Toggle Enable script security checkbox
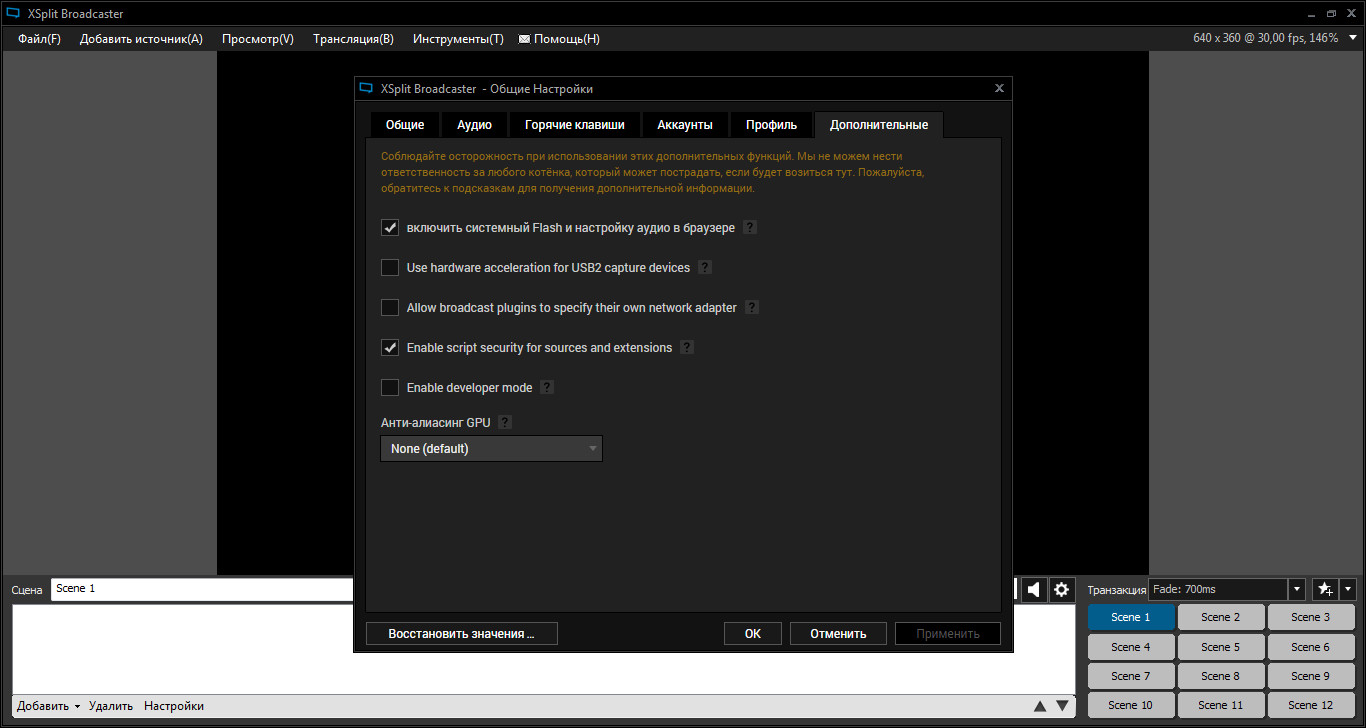This screenshot has height=728, width=1366. (x=390, y=348)
